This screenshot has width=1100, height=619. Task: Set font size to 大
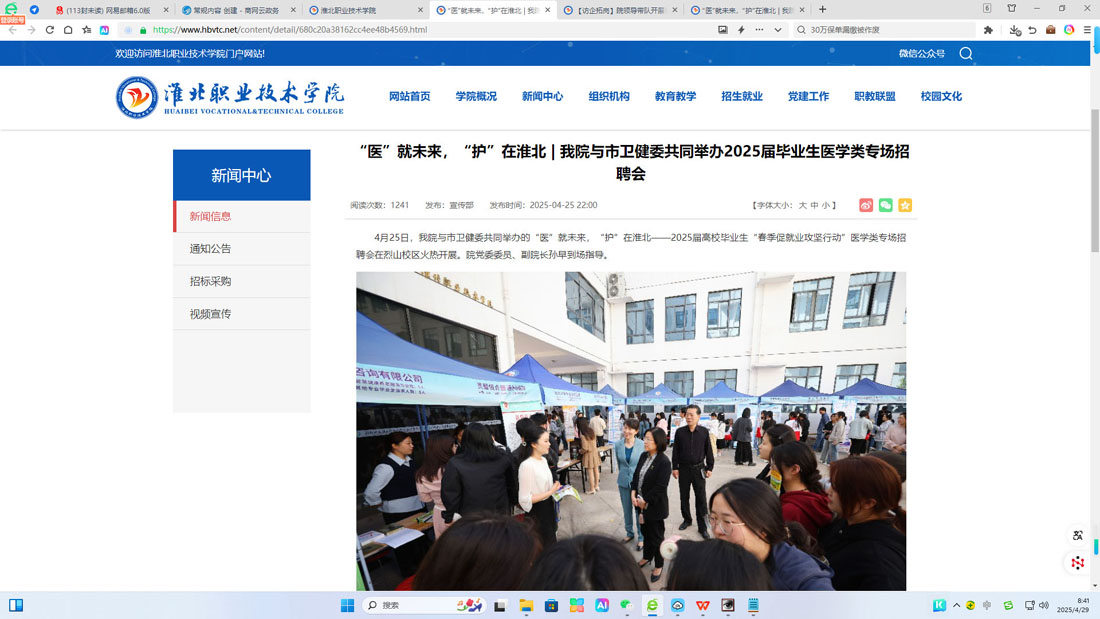[803, 206]
